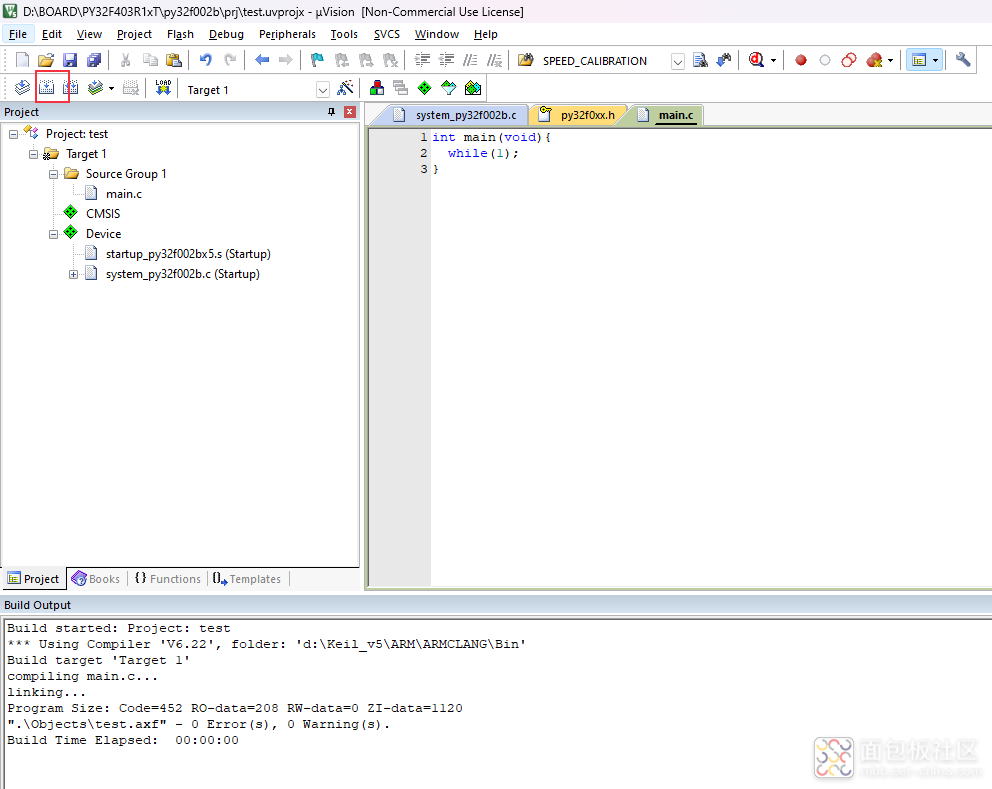
Task: Start incremental find with the arrow-binoculars icon
Action: coord(724,60)
